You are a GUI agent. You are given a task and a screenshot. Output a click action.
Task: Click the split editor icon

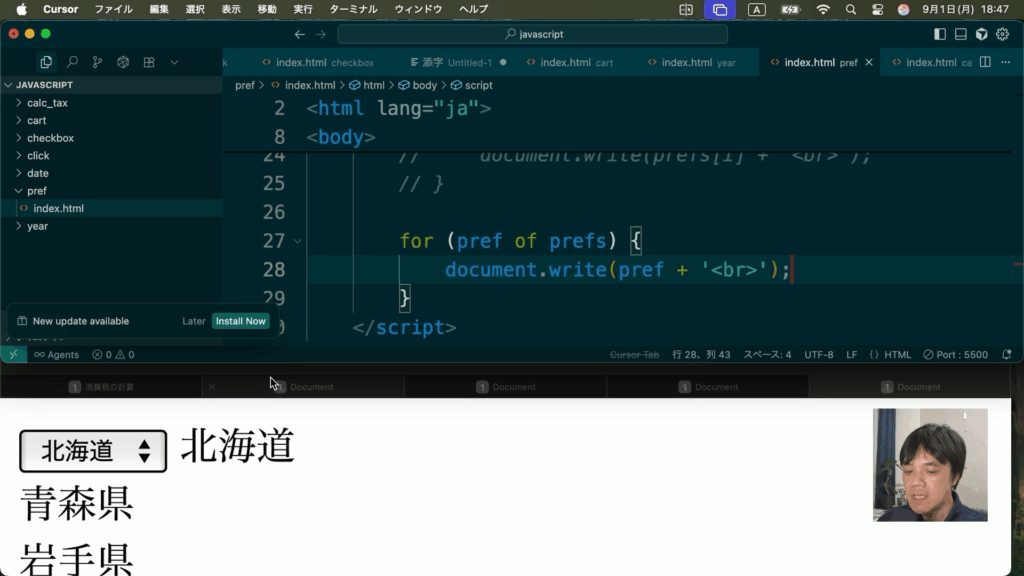click(x=985, y=62)
